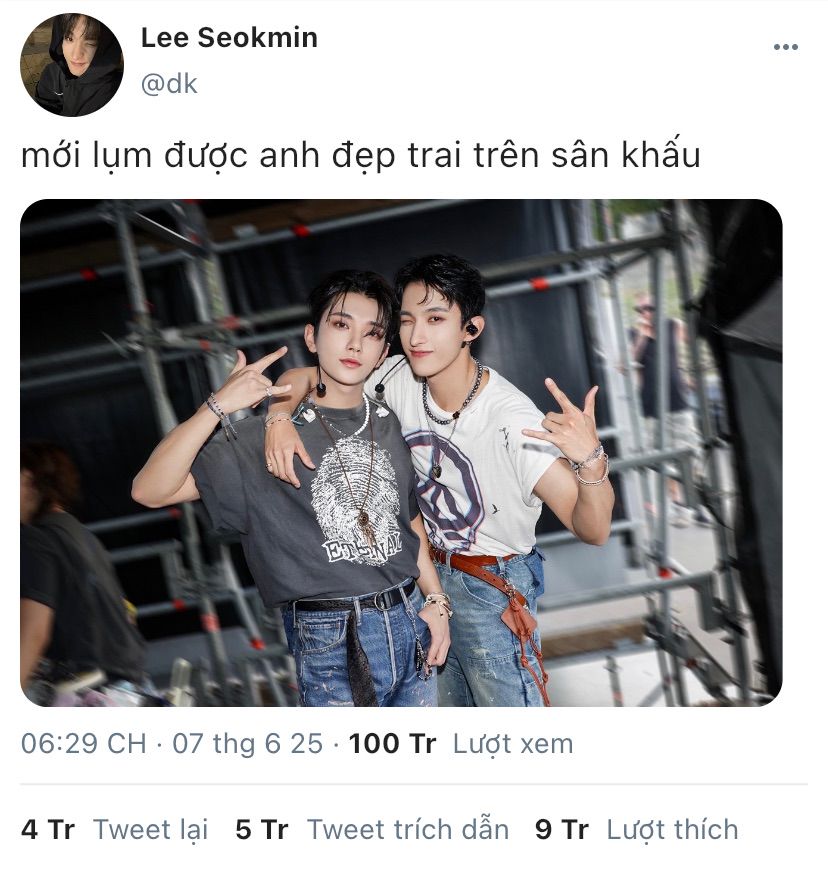
Task: Open the Tweet trích dẫn list
Action: tap(408, 829)
